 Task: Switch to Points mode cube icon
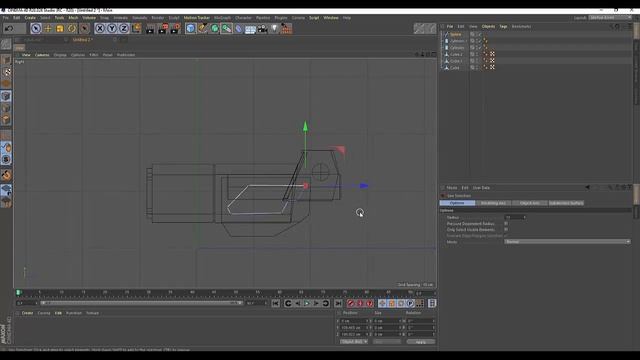coord(6,96)
